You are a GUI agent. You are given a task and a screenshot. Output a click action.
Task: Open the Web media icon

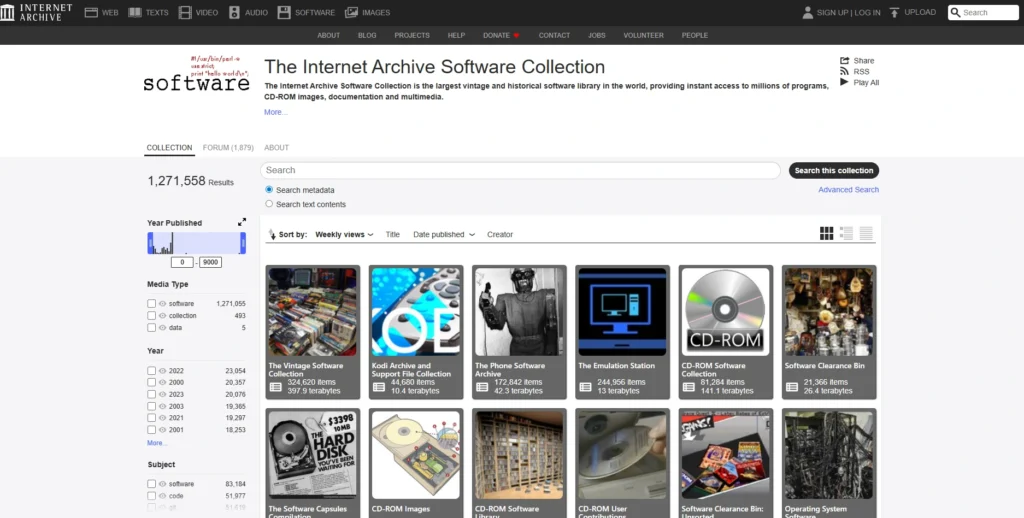pos(91,12)
